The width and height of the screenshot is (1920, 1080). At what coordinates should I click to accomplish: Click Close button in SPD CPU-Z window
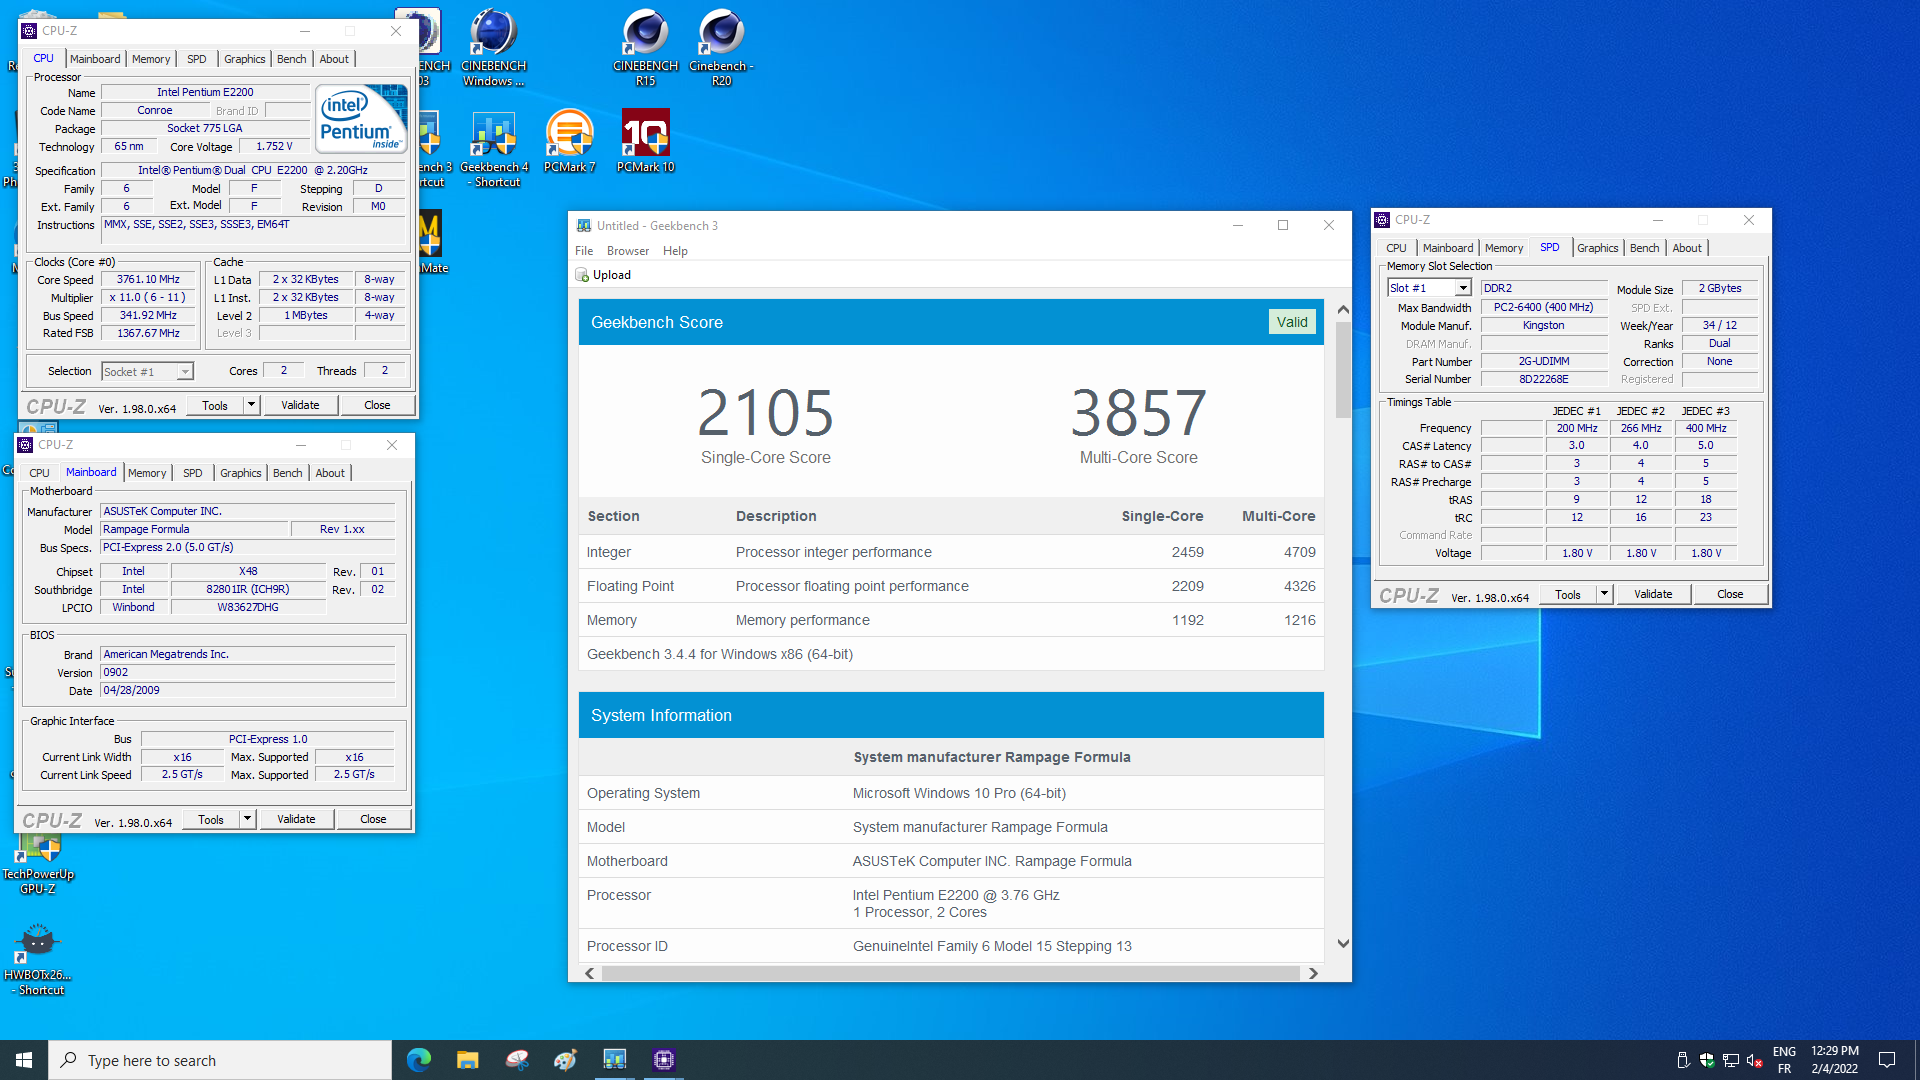pyautogui.click(x=1730, y=594)
